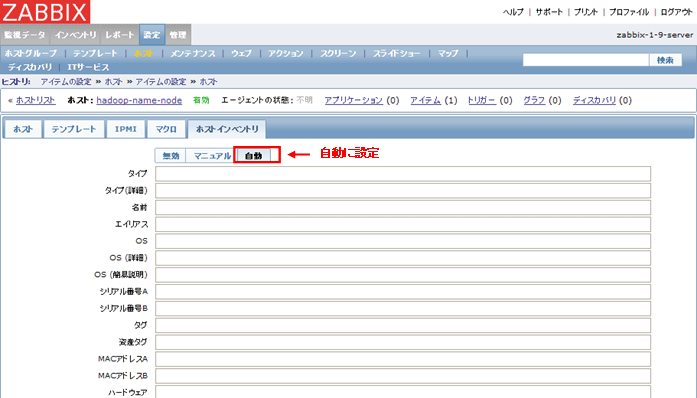
Task: Click ログアウト to sign out
Action: click(676, 12)
